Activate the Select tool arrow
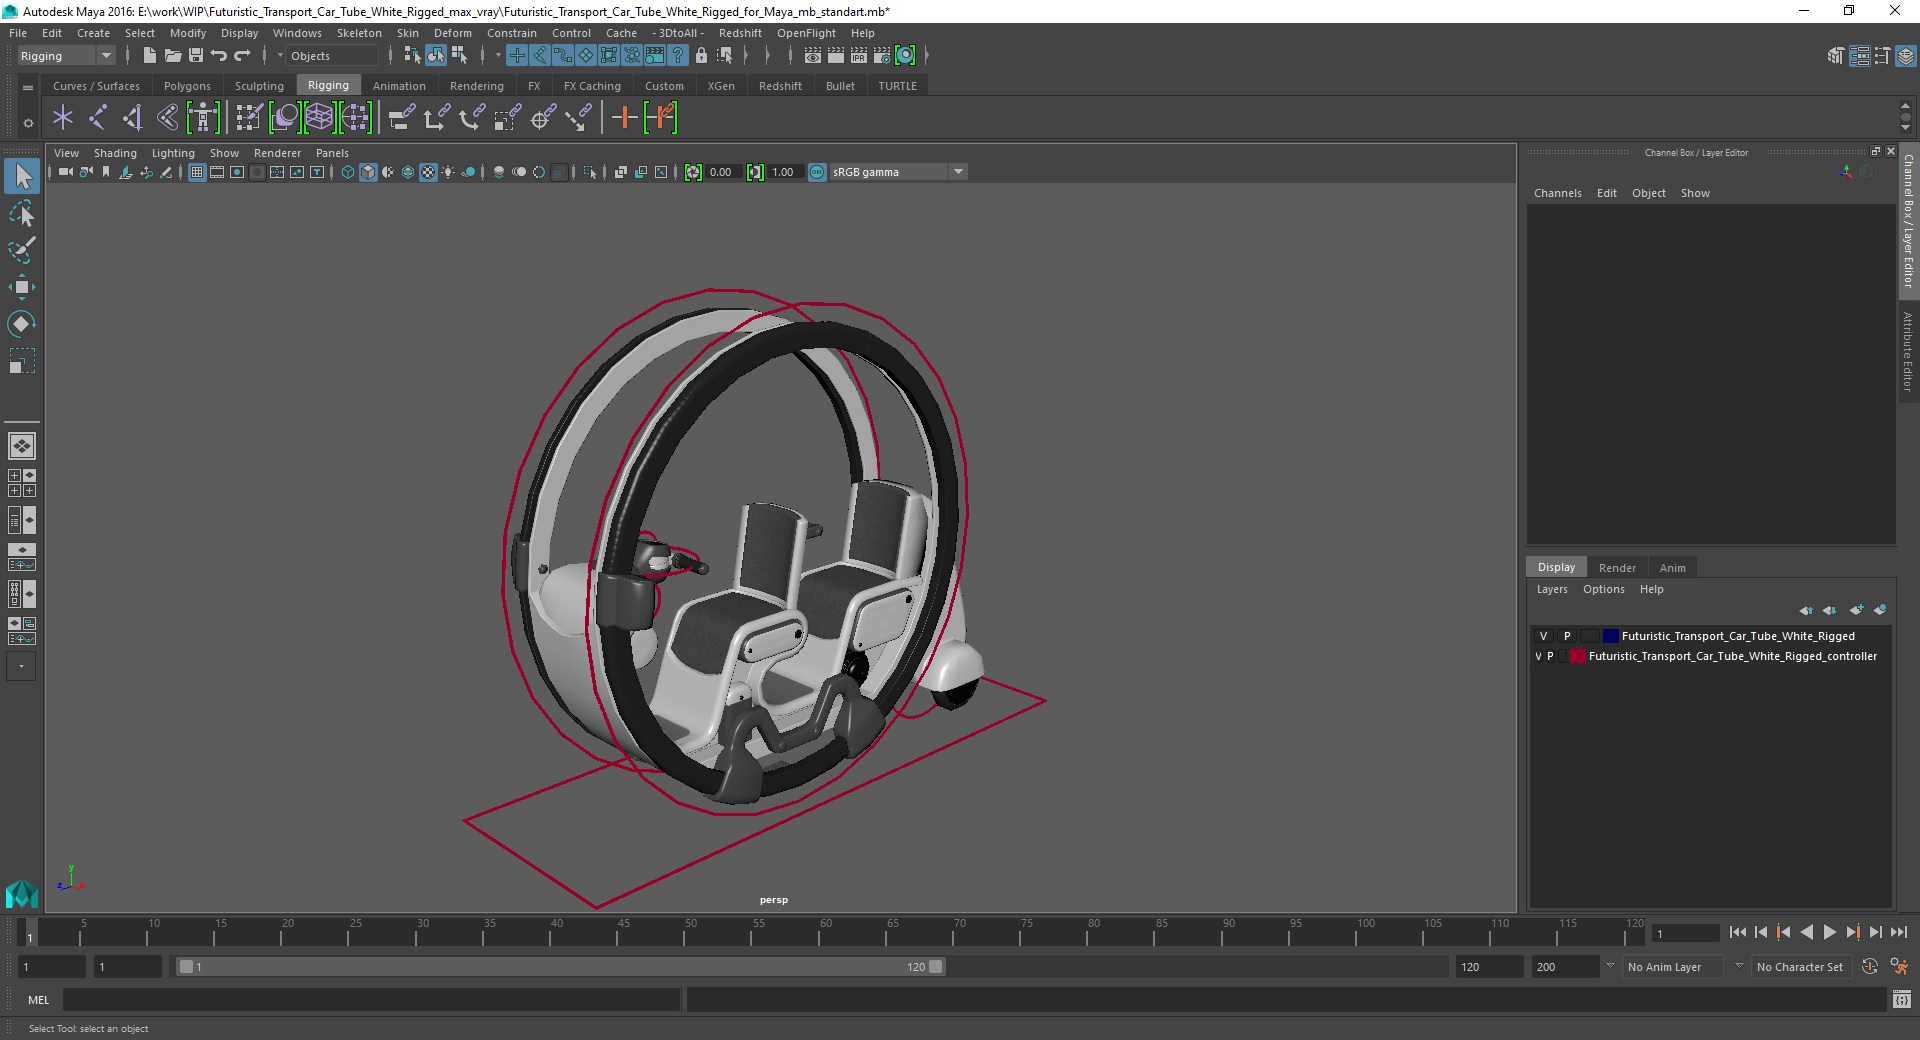The width and height of the screenshot is (1920, 1040). point(22,177)
